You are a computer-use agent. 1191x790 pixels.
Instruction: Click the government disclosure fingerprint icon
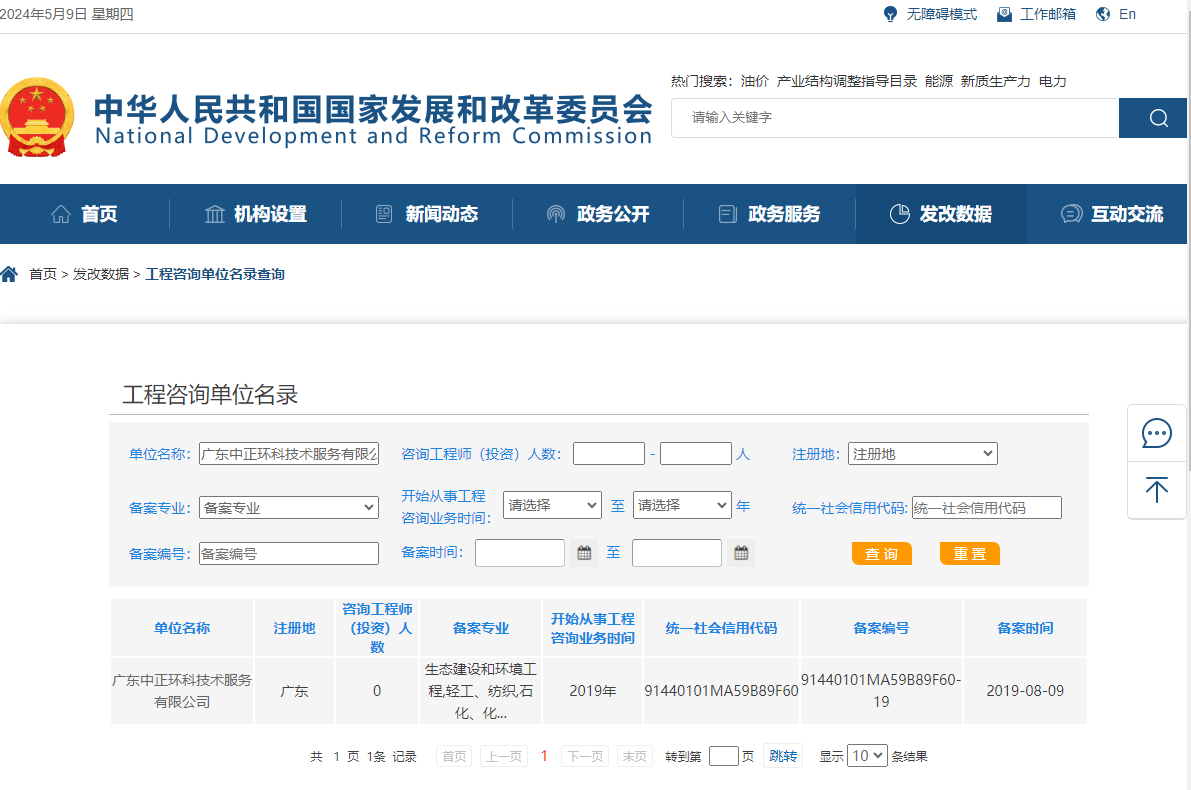pos(556,214)
